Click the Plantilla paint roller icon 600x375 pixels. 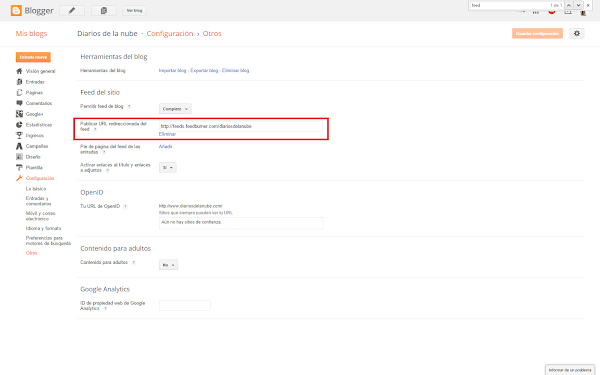[19, 168]
